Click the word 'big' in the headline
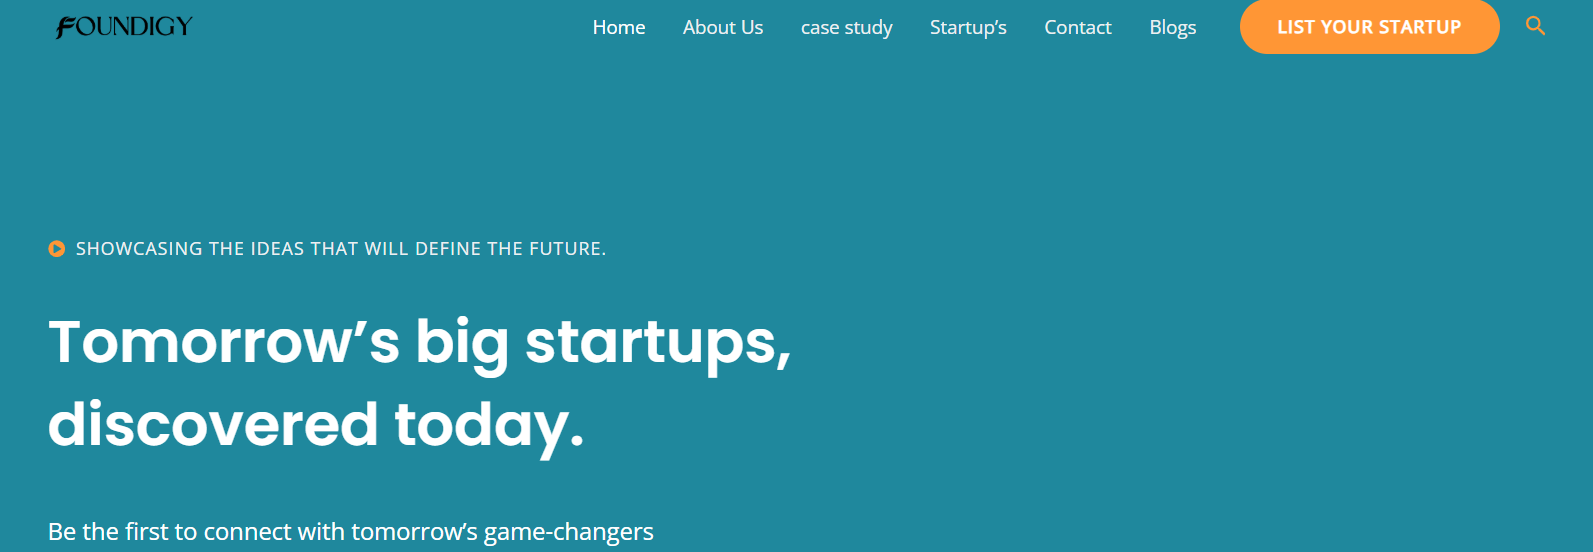 pos(461,342)
